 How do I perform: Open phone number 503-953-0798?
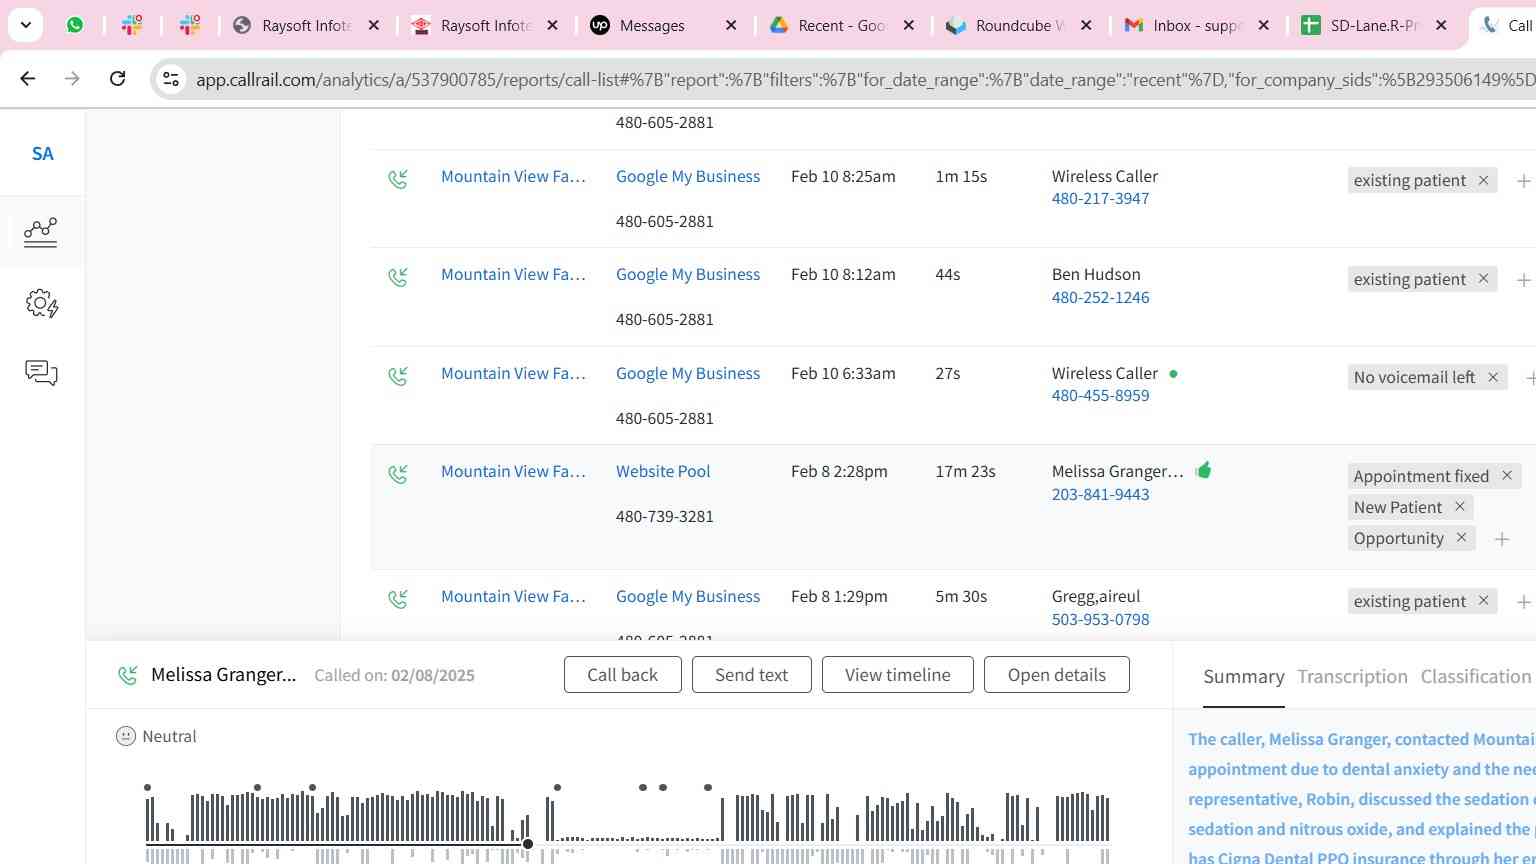pos(1100,619)
